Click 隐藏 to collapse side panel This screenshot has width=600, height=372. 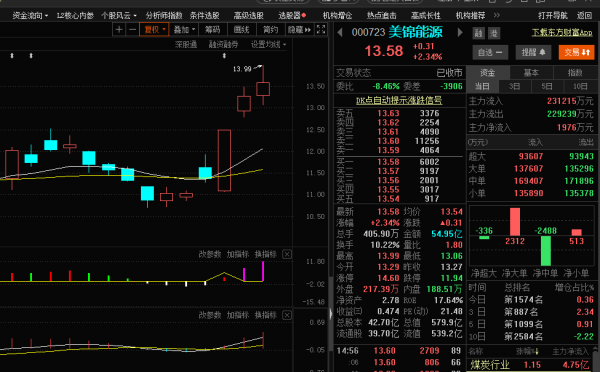tap(299, 29)
